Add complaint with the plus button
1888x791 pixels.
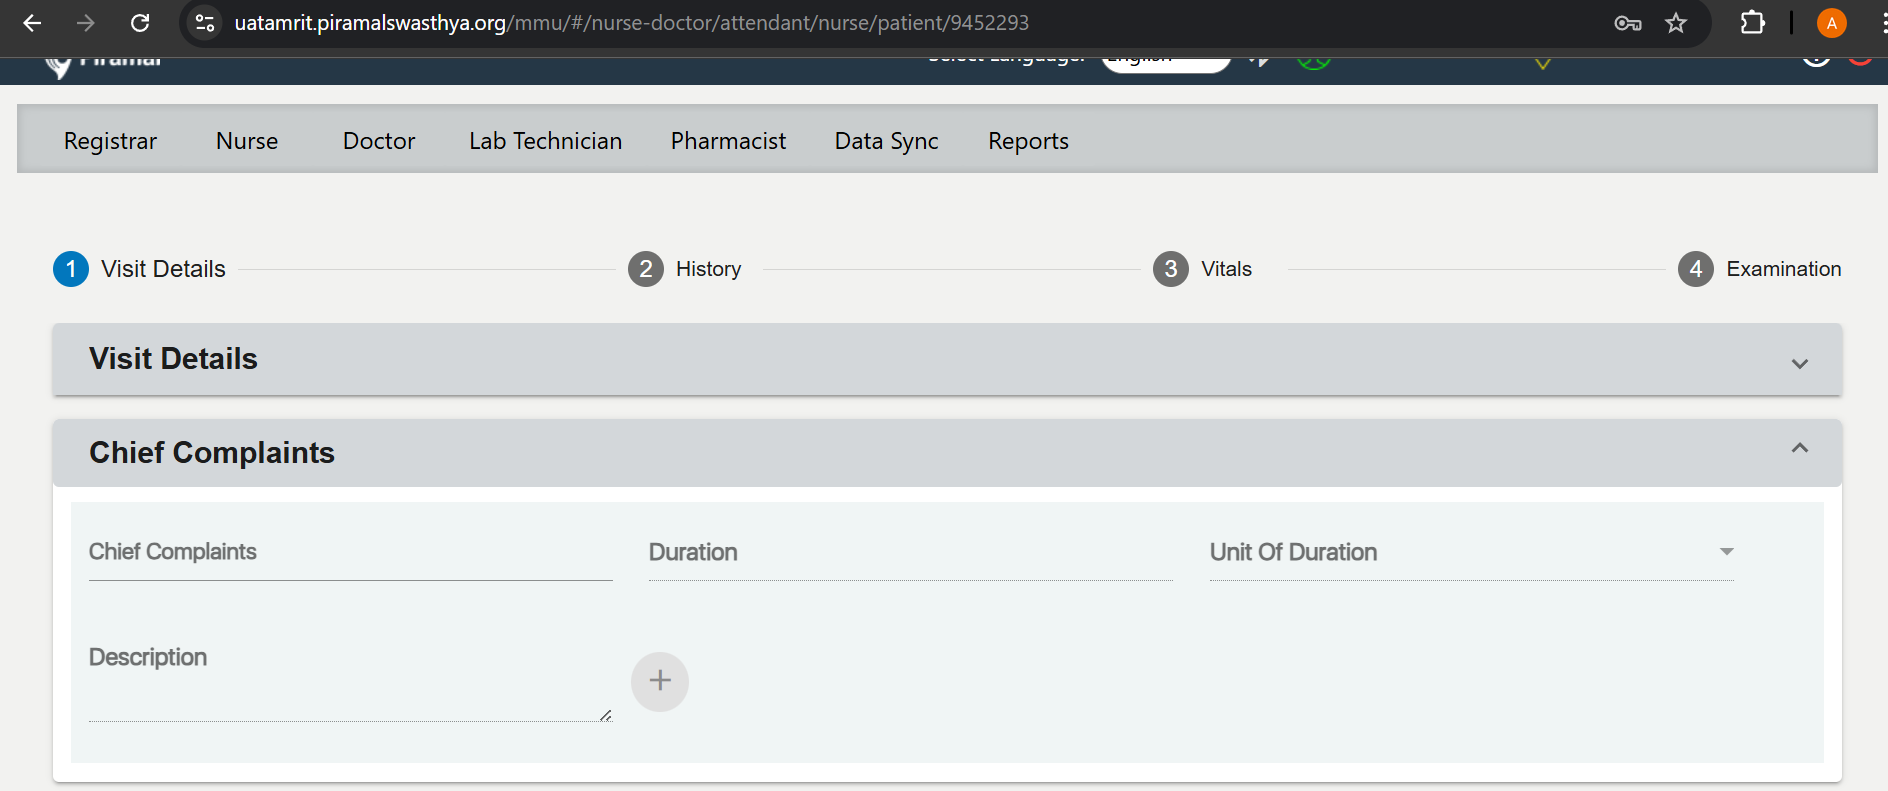660,682
